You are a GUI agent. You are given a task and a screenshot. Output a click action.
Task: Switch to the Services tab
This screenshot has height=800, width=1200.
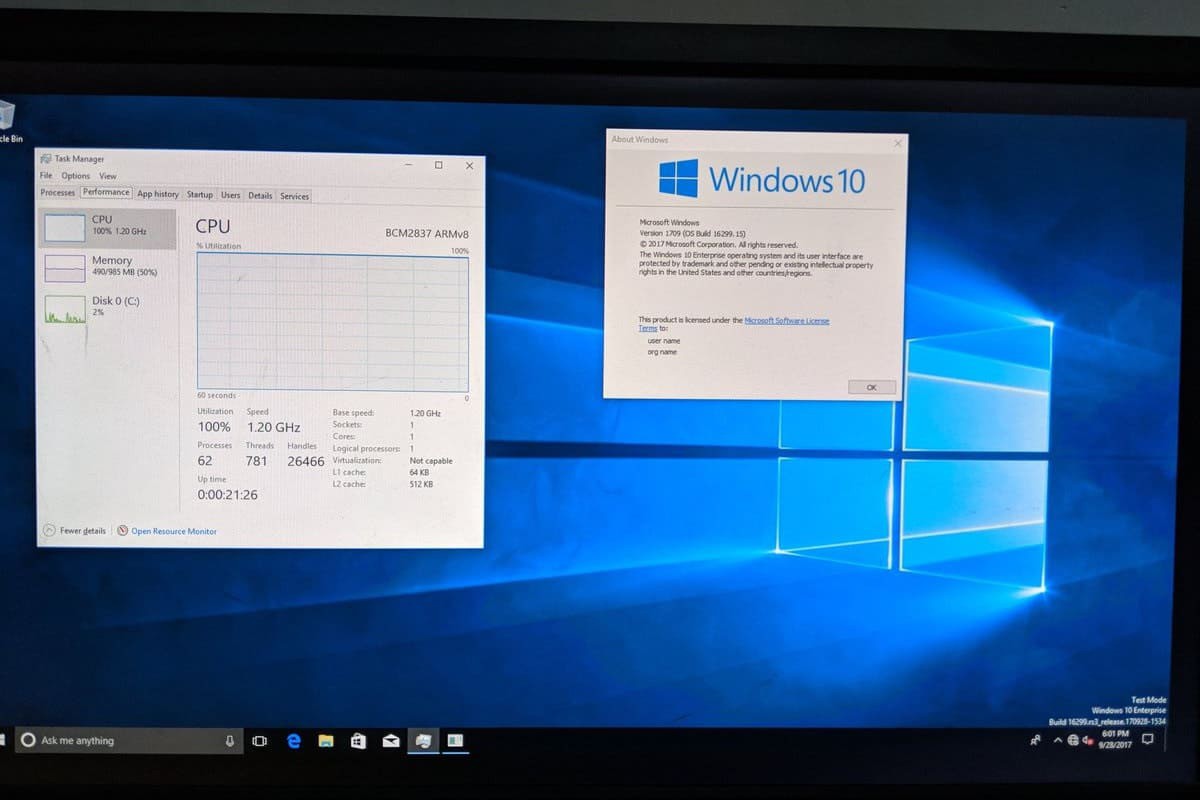point(294,195)
